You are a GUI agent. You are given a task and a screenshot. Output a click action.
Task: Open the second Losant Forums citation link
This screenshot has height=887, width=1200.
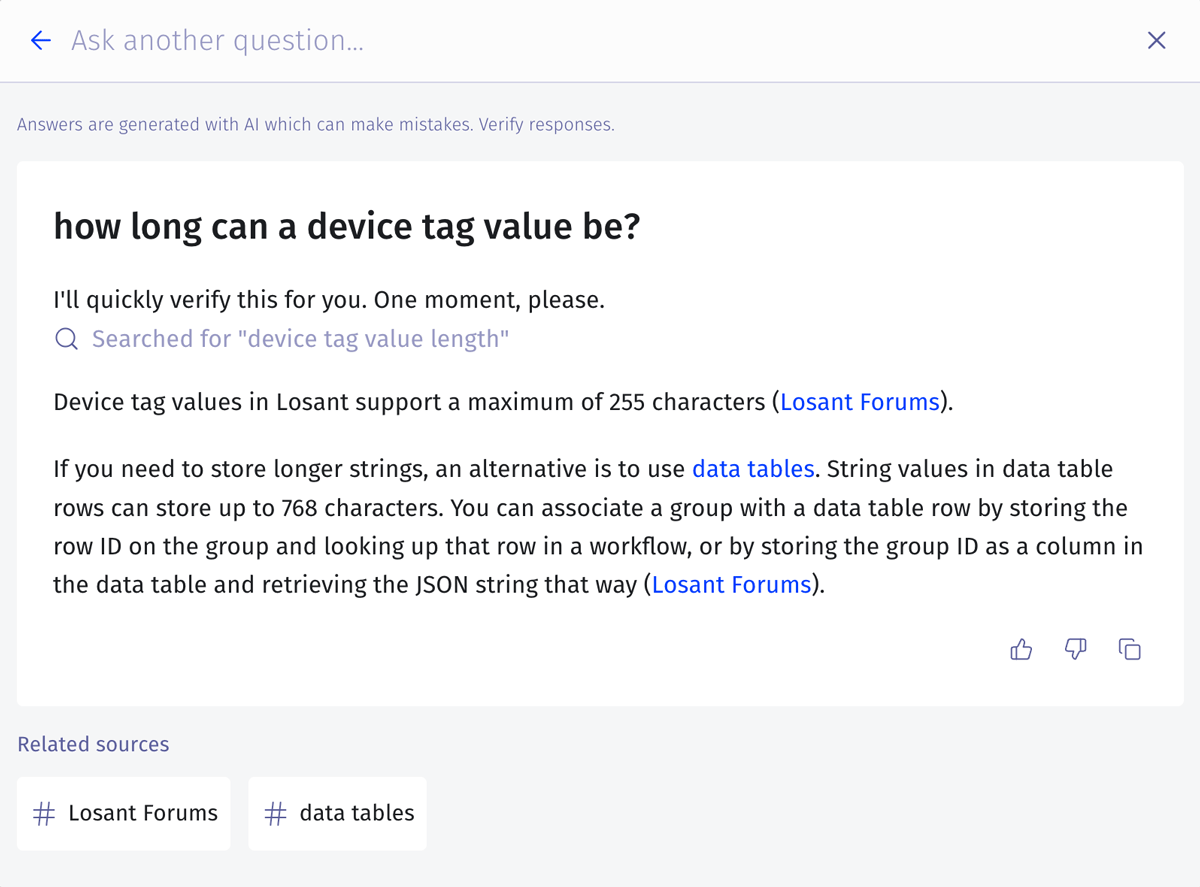pos(731,584)
